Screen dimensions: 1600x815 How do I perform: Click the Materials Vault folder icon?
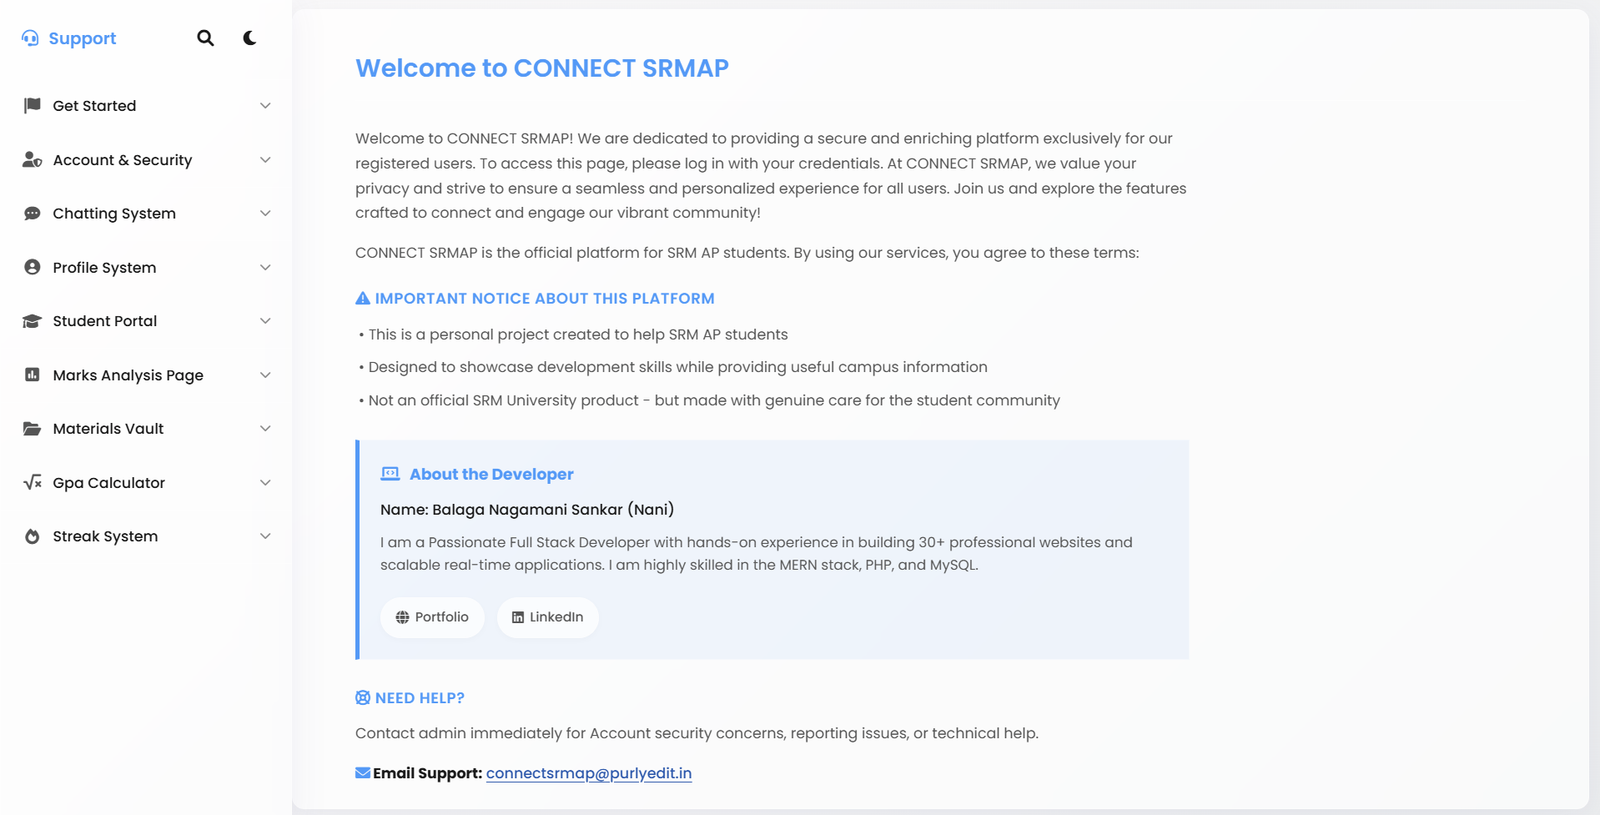point(32,428)
